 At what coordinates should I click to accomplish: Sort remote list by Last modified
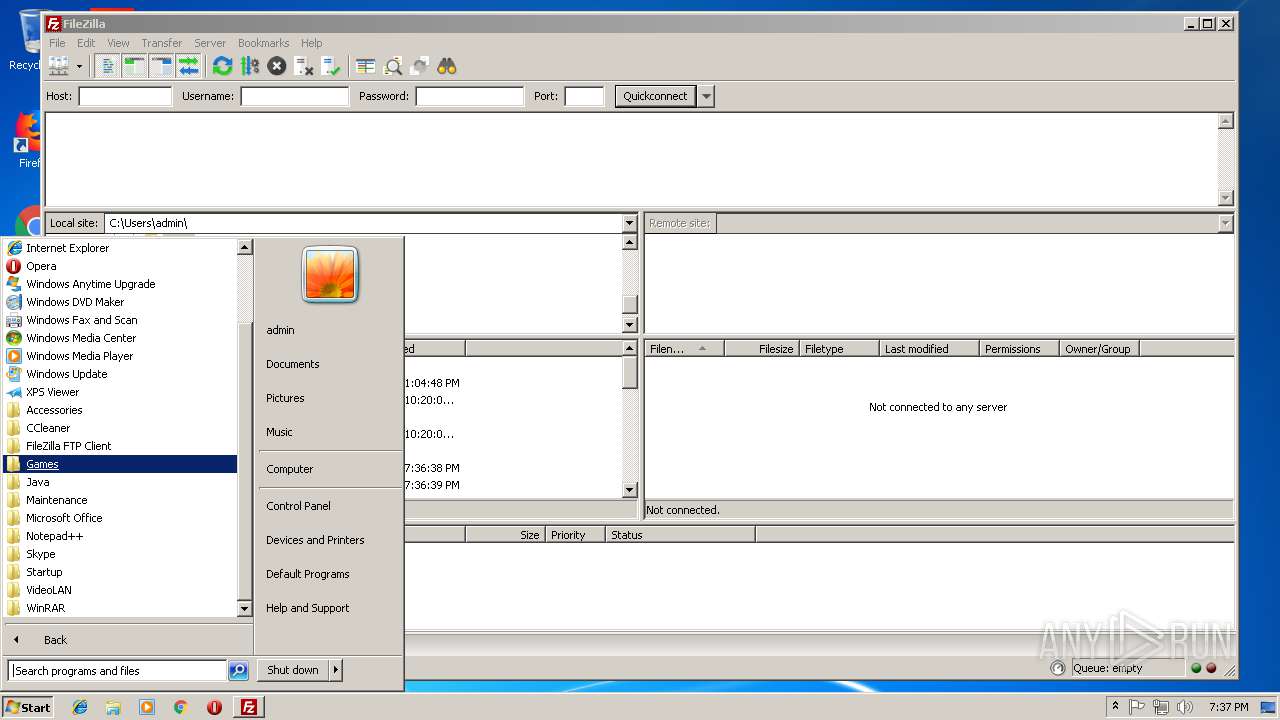click(x=929, y=349)
